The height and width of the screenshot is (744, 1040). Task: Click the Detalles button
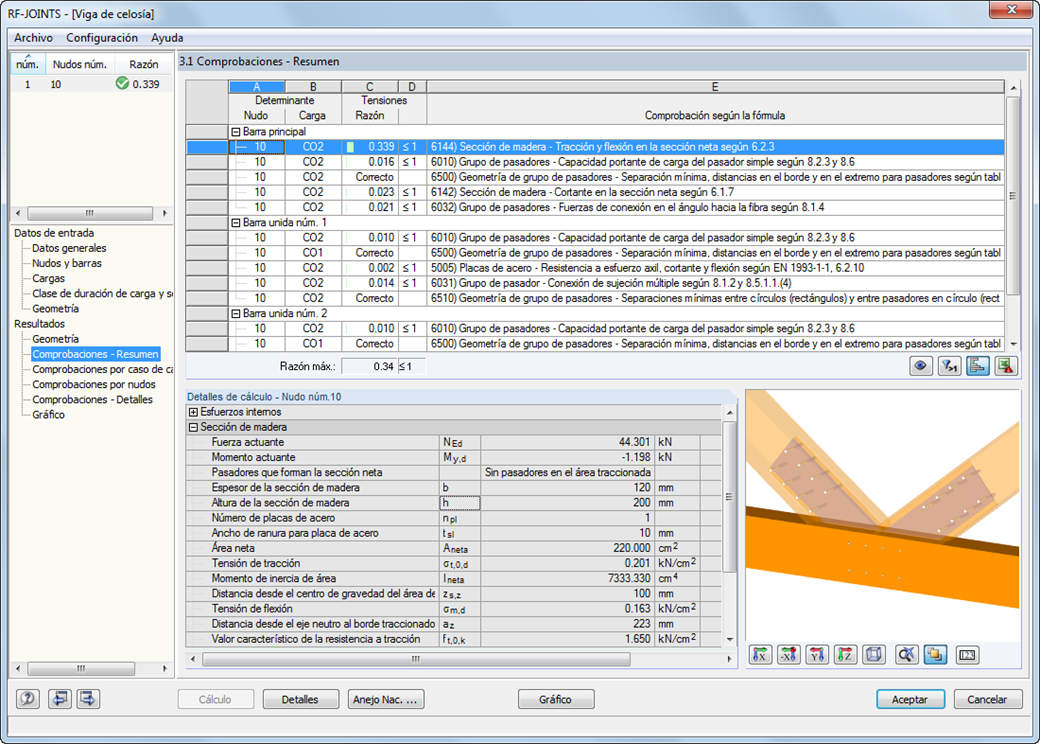300,700
